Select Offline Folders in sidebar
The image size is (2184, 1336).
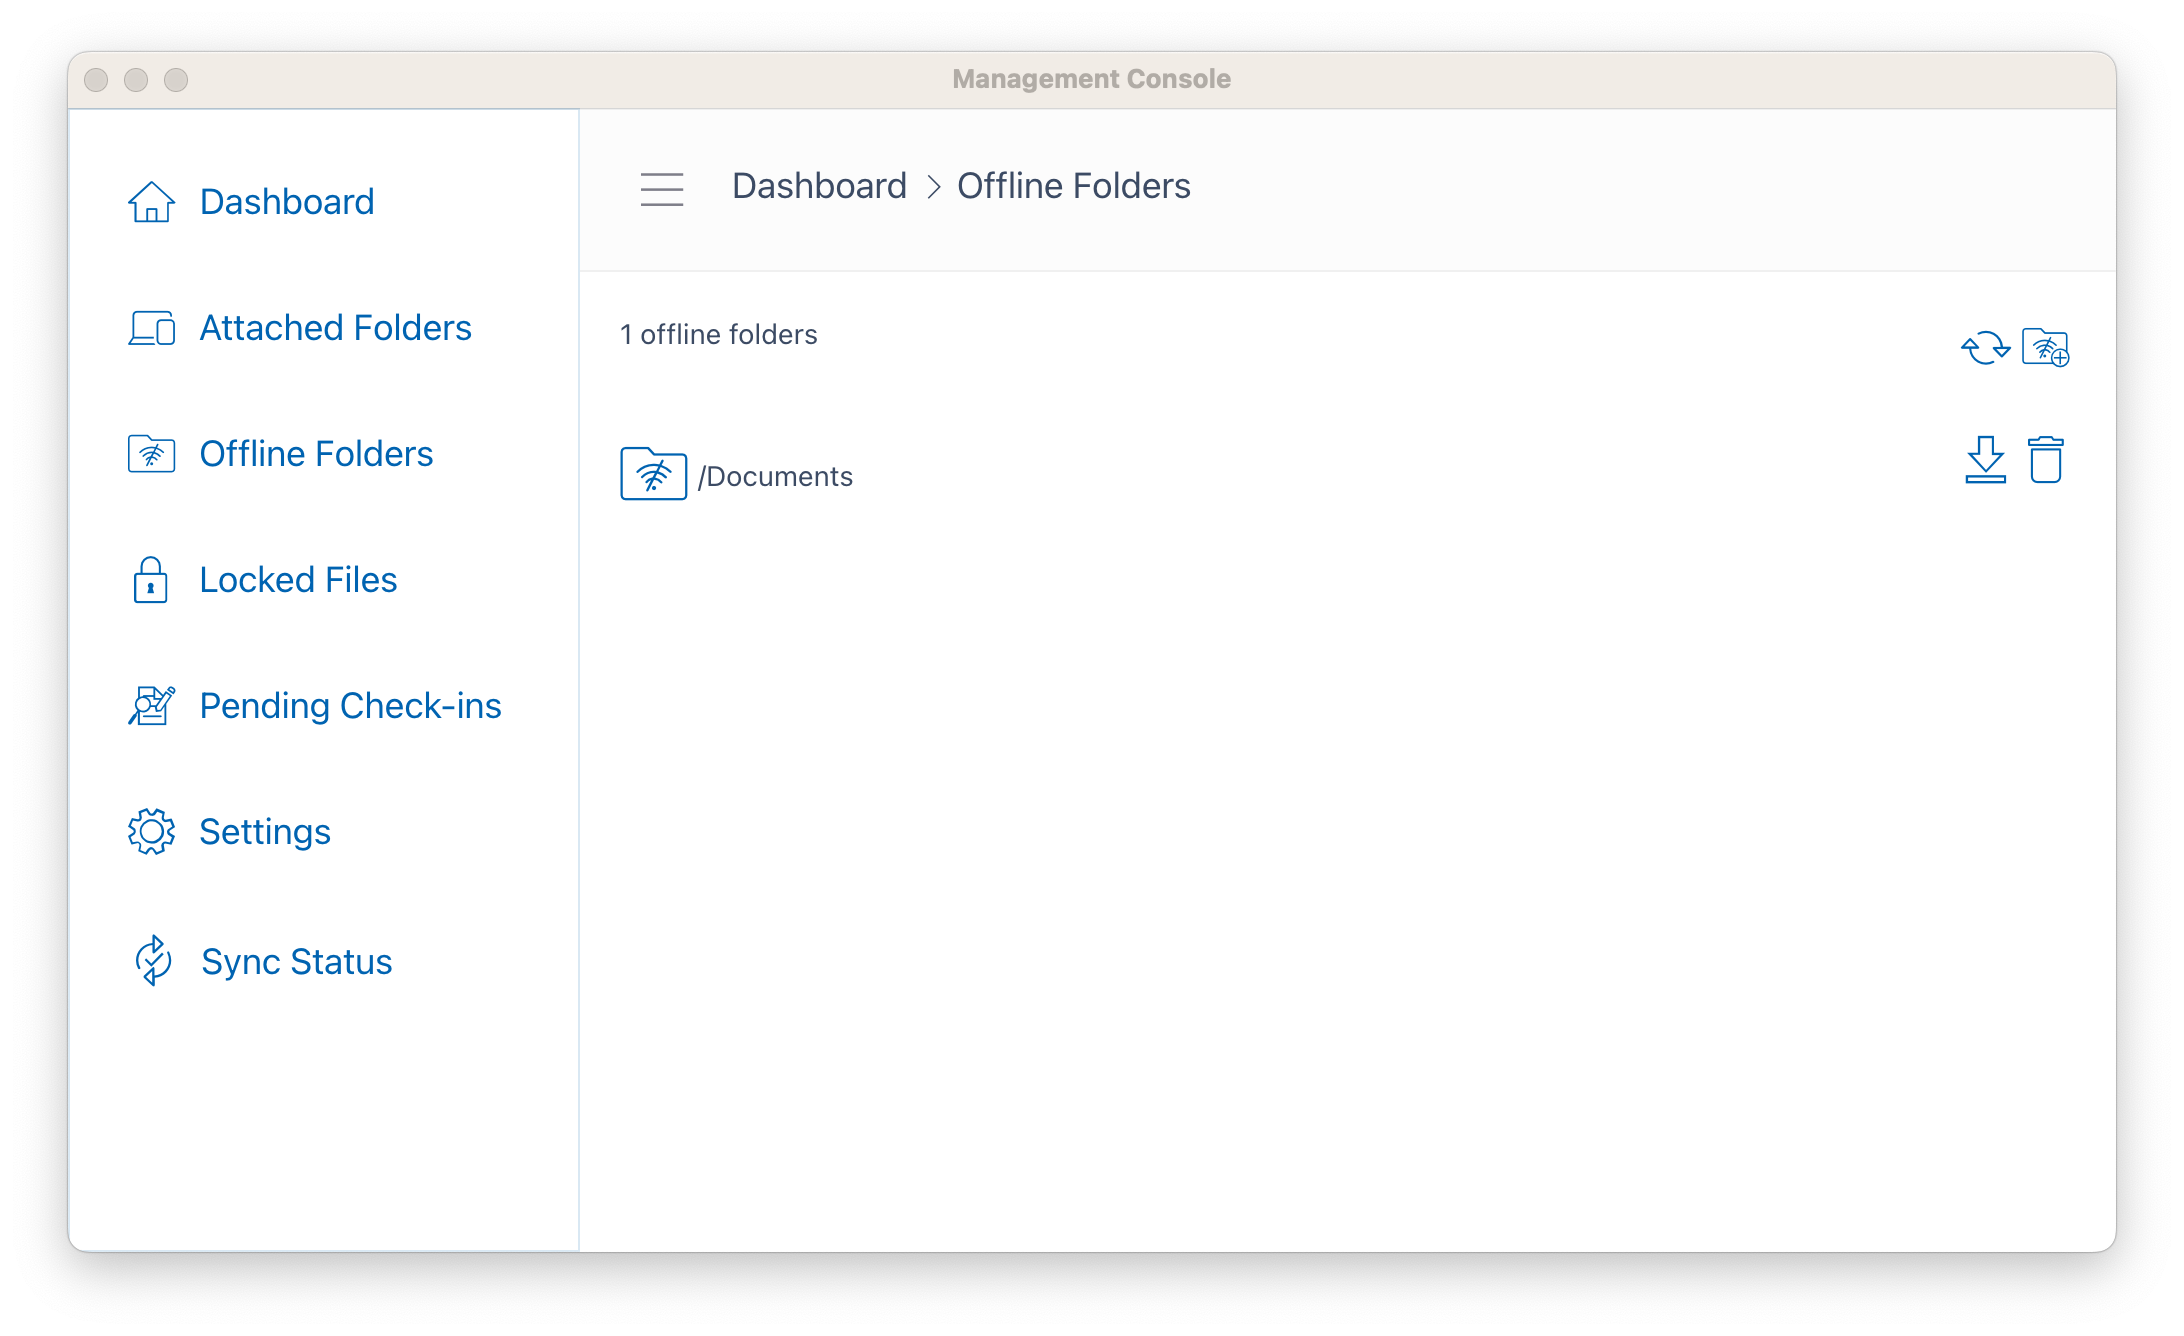[x=316, y=454]
